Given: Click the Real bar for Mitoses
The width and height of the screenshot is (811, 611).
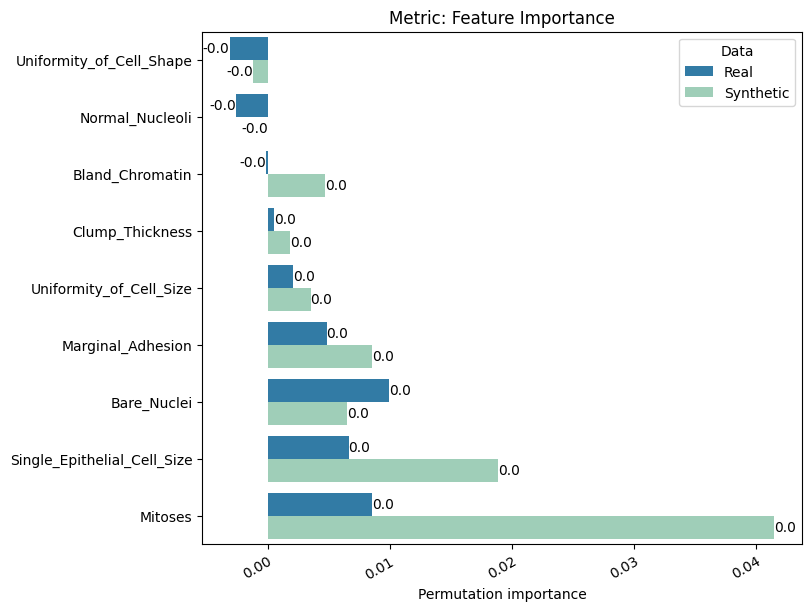Looking at the screenshot, I should pyautogui.click(x=320, y=505).
